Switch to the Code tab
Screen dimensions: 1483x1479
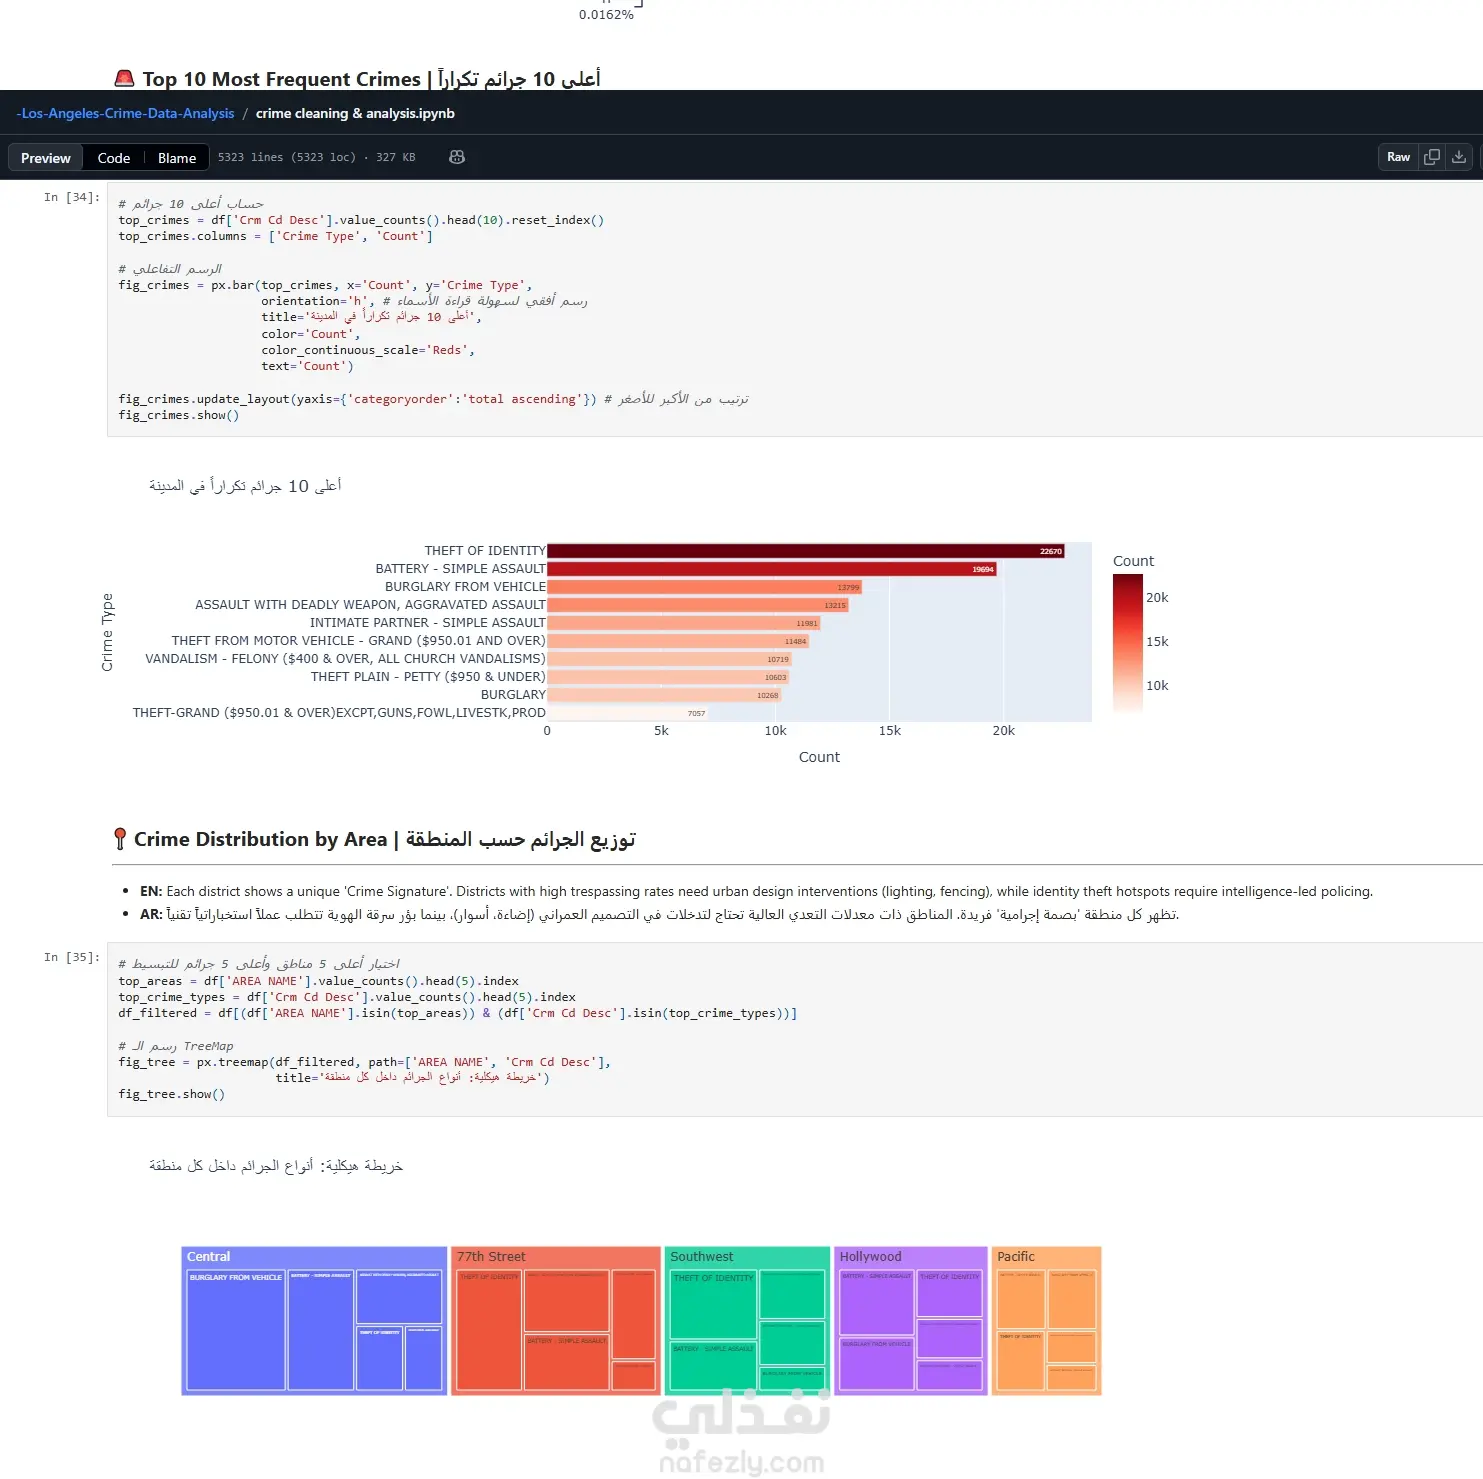point(114,158)
